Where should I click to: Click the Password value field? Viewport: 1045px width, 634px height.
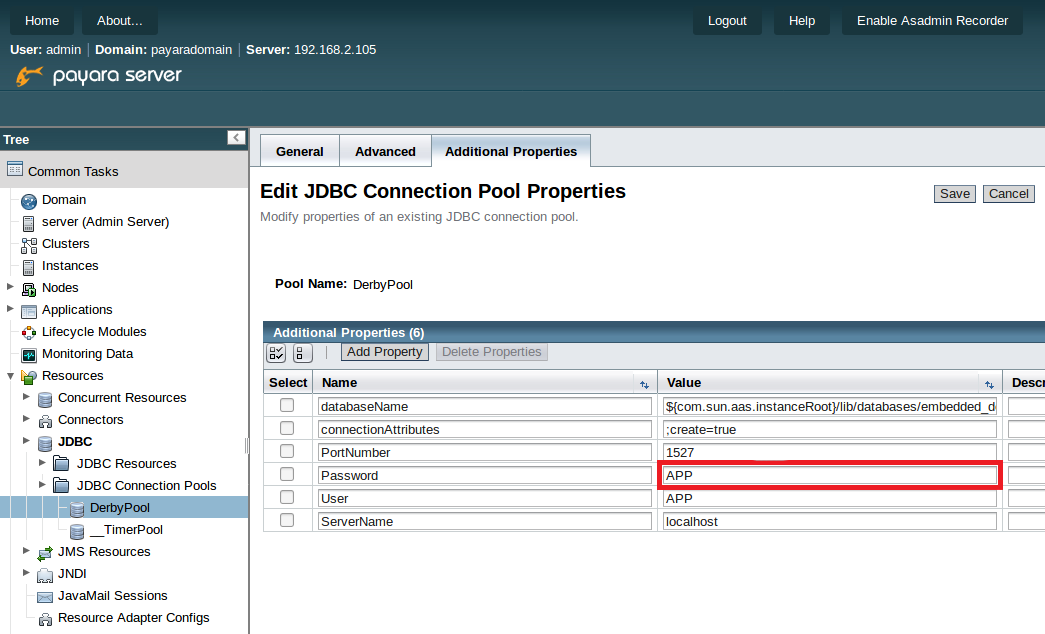pyautogui.click(x=830, y=475)
